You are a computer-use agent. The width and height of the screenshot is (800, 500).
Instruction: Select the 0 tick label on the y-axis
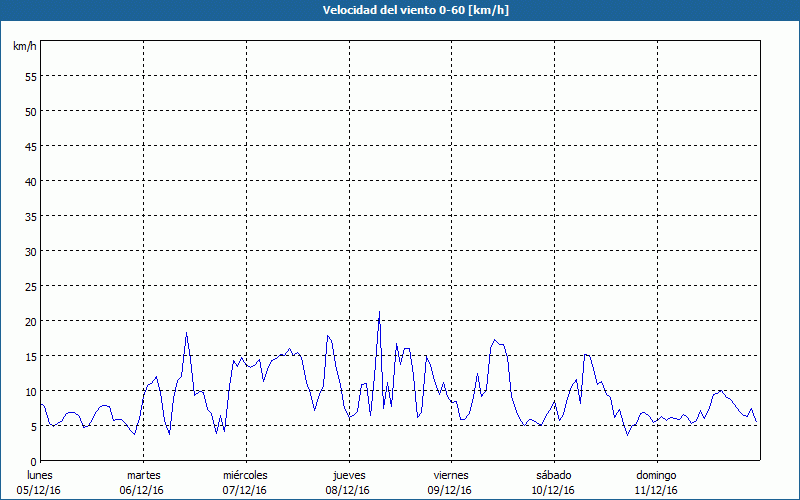pyautogui.click(x=33, y=461)
